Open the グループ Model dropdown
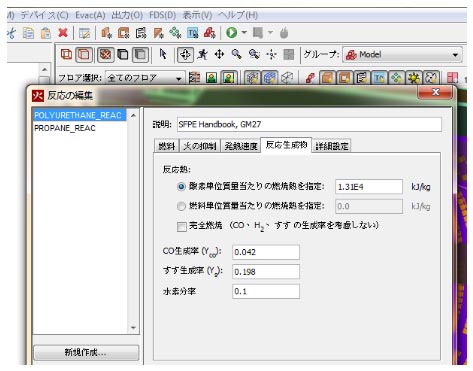Viewport: 473px width, 371px height. point(402,55)
